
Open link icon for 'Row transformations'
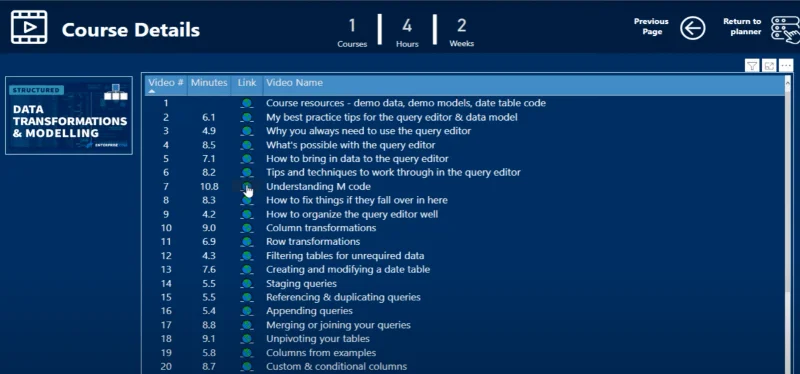[247, 242]
